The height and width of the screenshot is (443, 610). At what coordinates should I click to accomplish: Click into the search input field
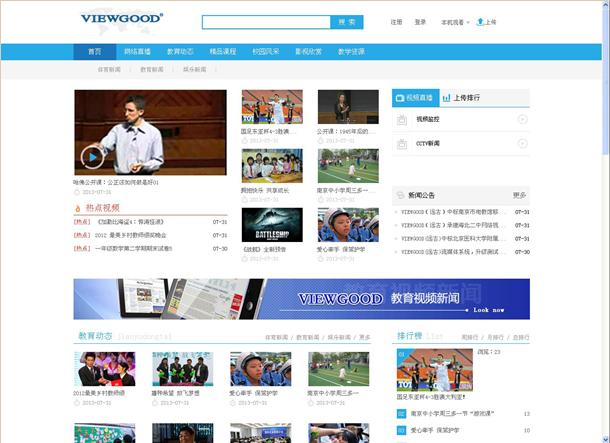click(x=266, y=22)
